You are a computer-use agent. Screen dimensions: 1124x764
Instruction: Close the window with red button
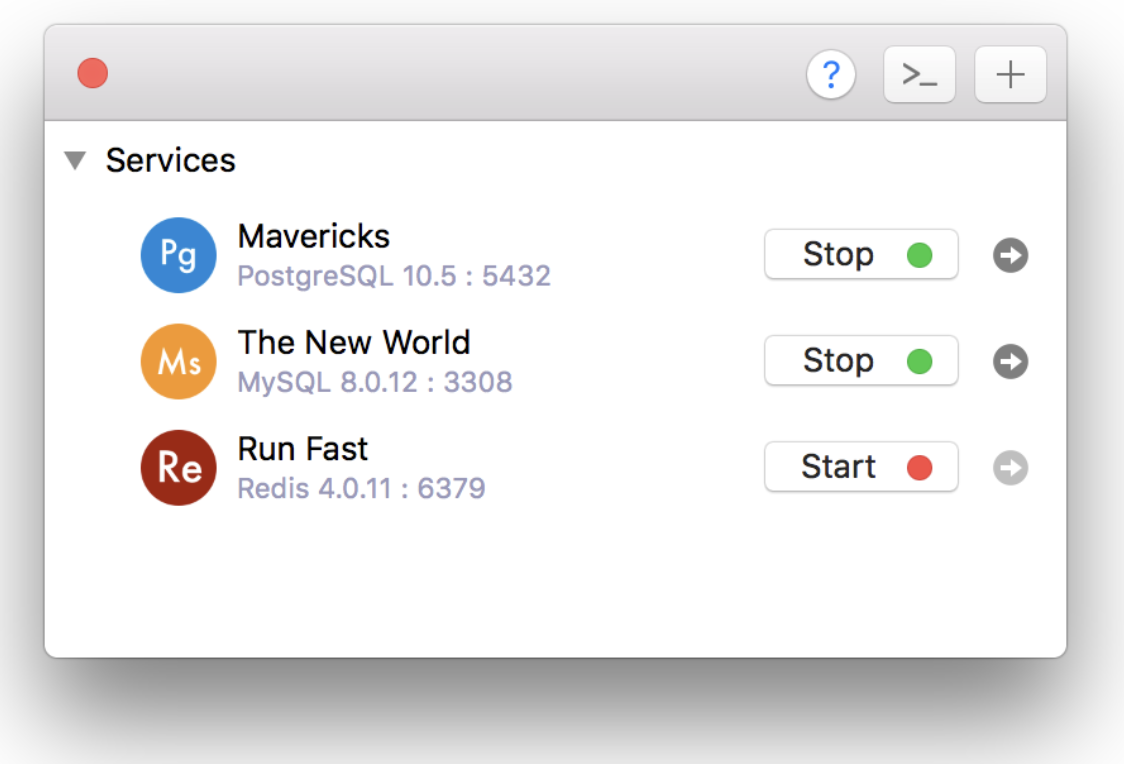click(x=92, y=73)
